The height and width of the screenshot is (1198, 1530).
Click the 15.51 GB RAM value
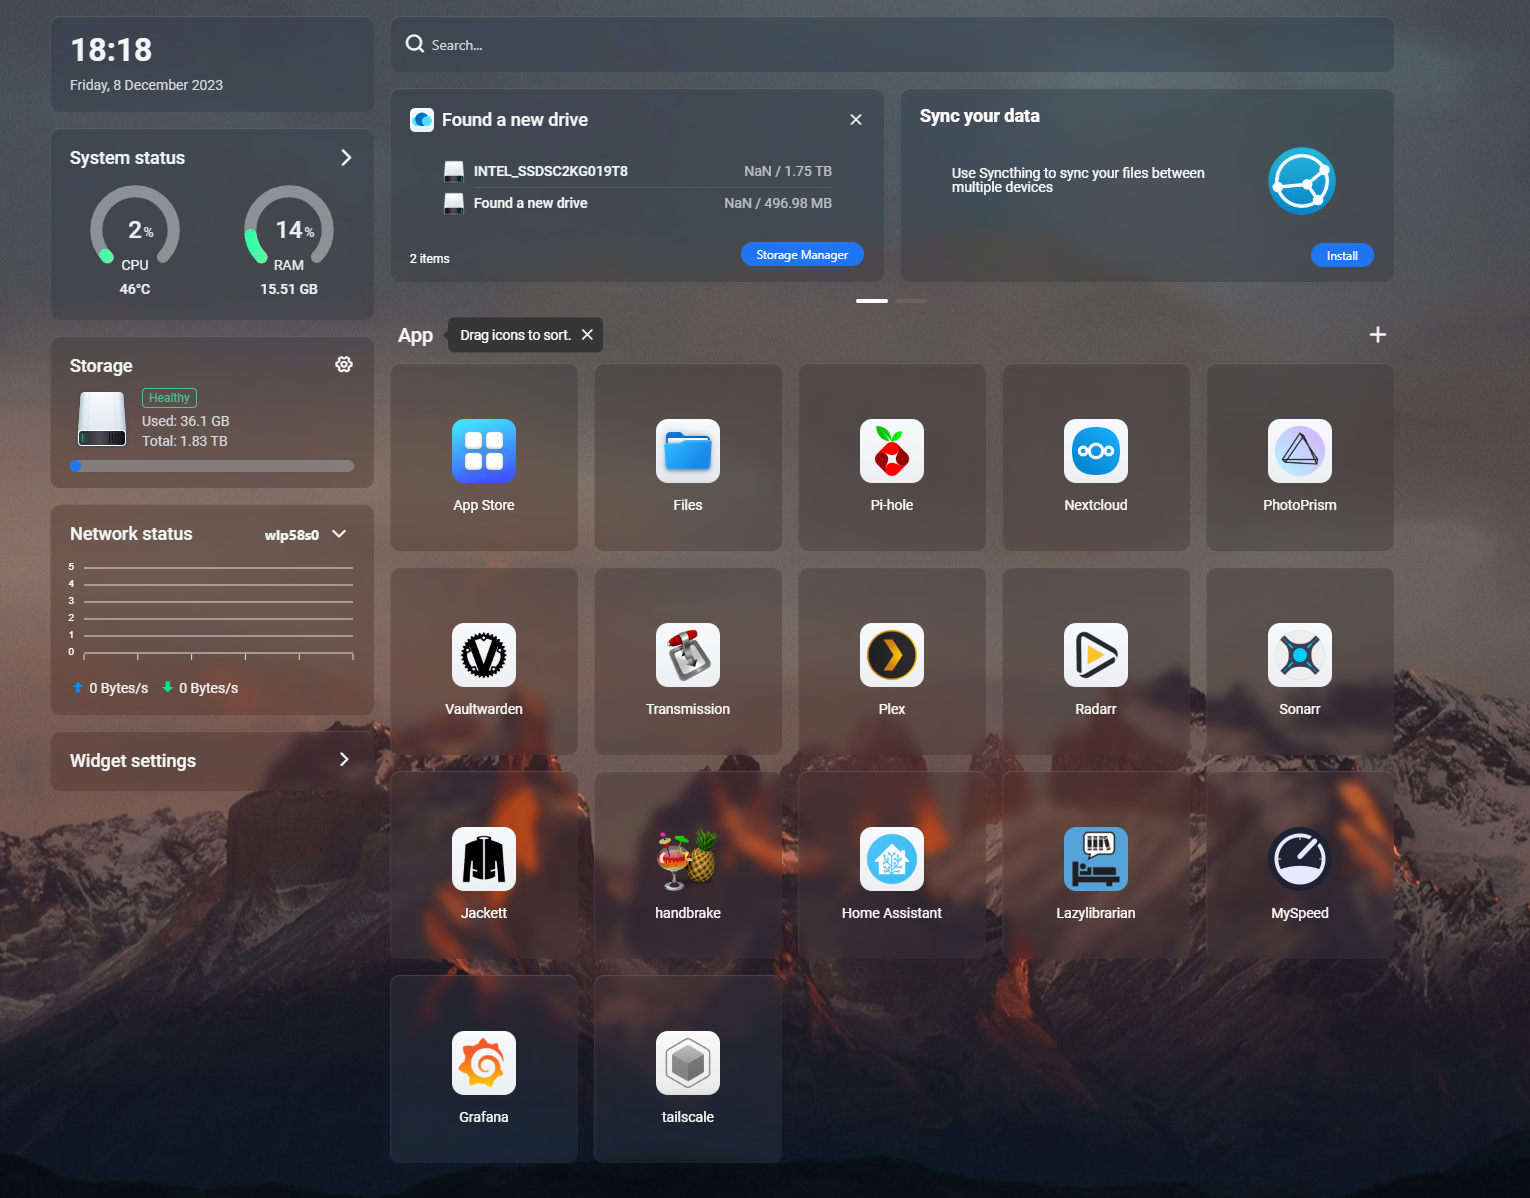tap(289, 289)
